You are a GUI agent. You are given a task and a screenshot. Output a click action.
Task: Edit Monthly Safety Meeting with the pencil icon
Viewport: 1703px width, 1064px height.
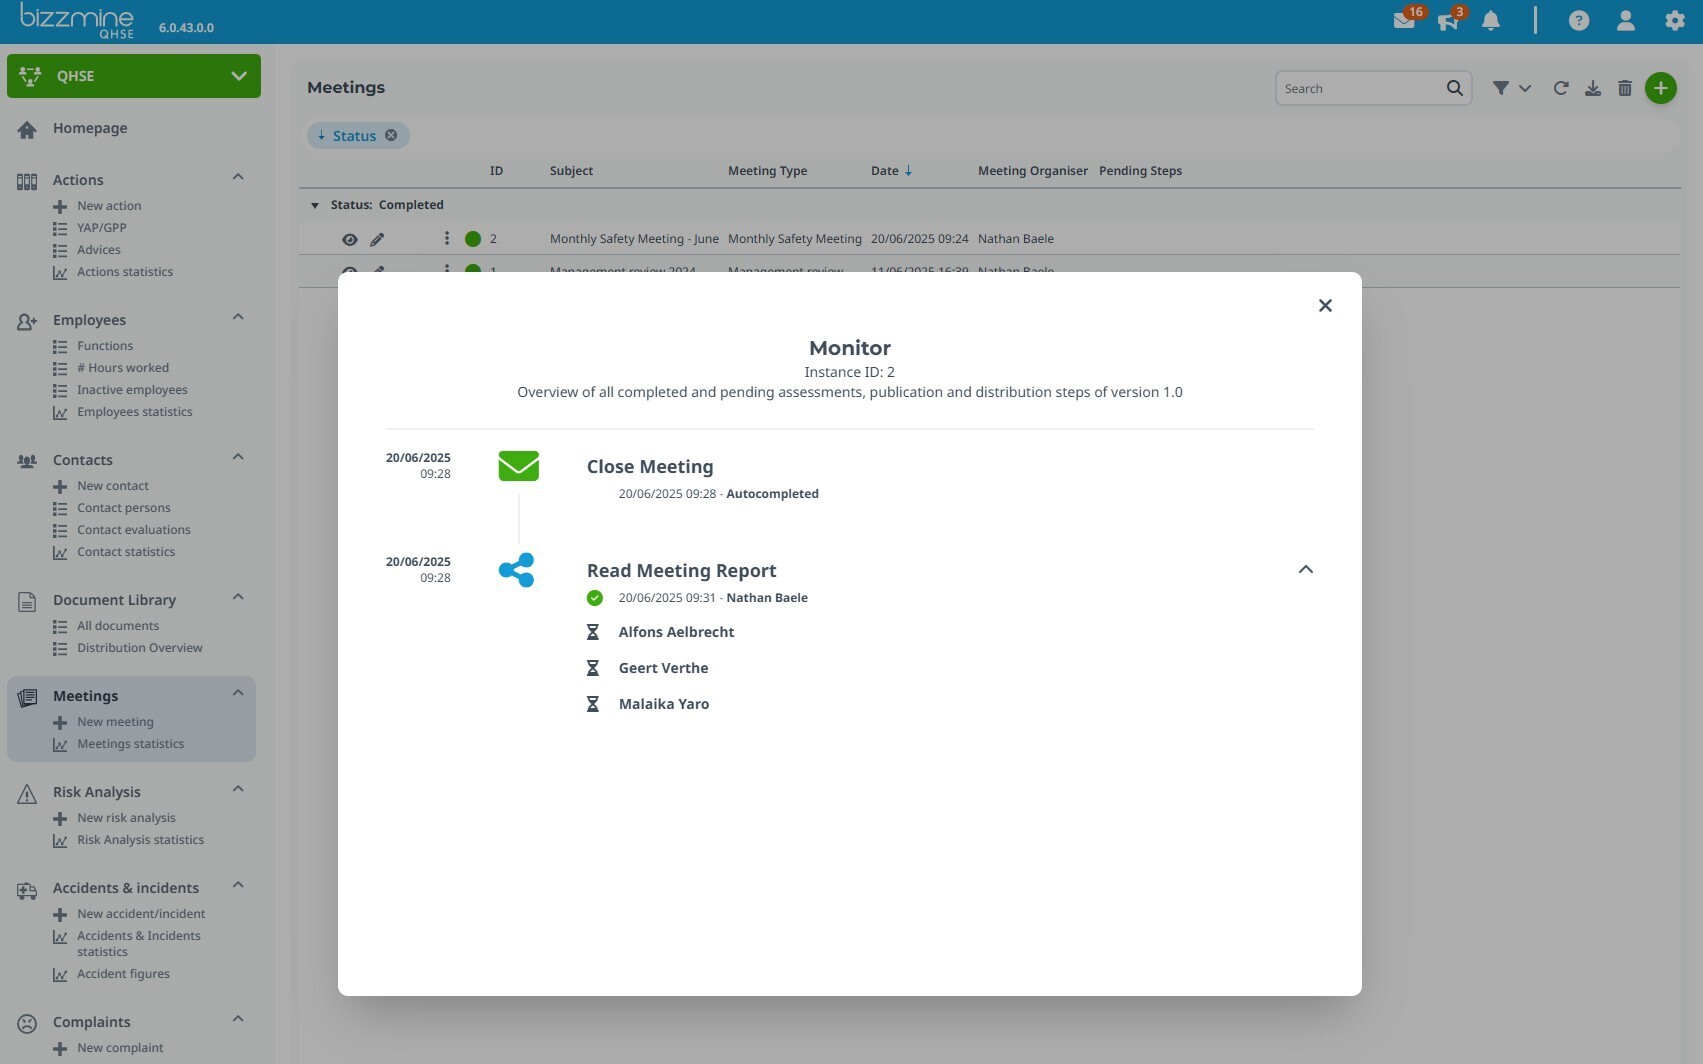[377, 239]
